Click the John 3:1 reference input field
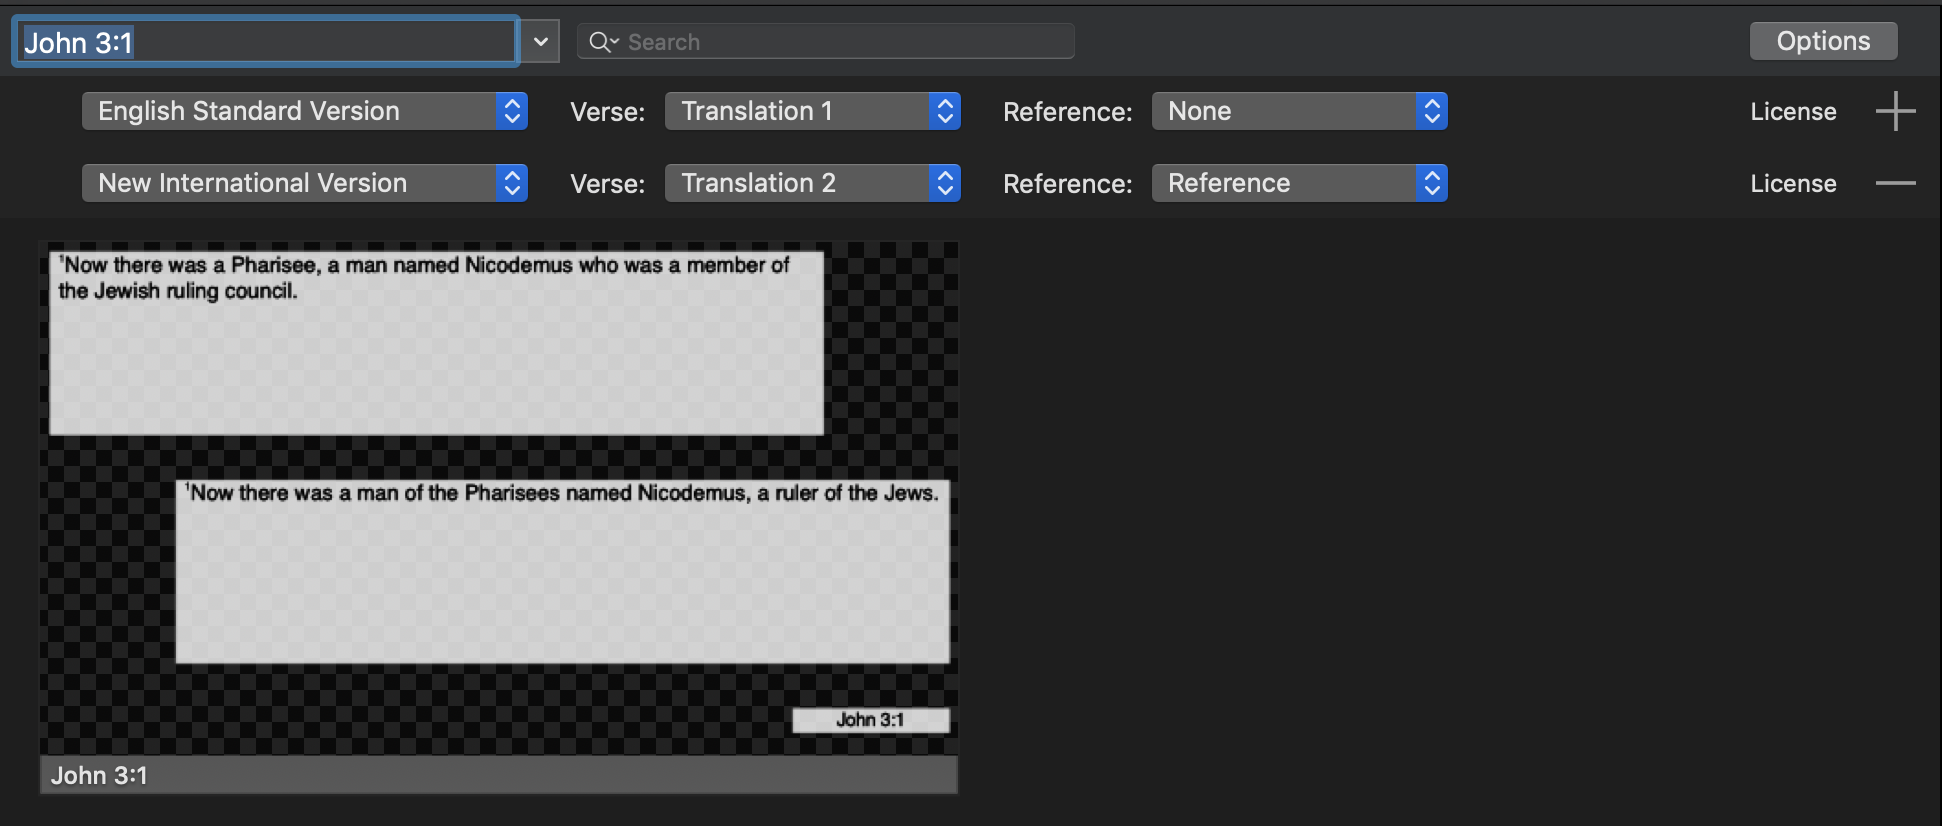 tap(266, 42)
